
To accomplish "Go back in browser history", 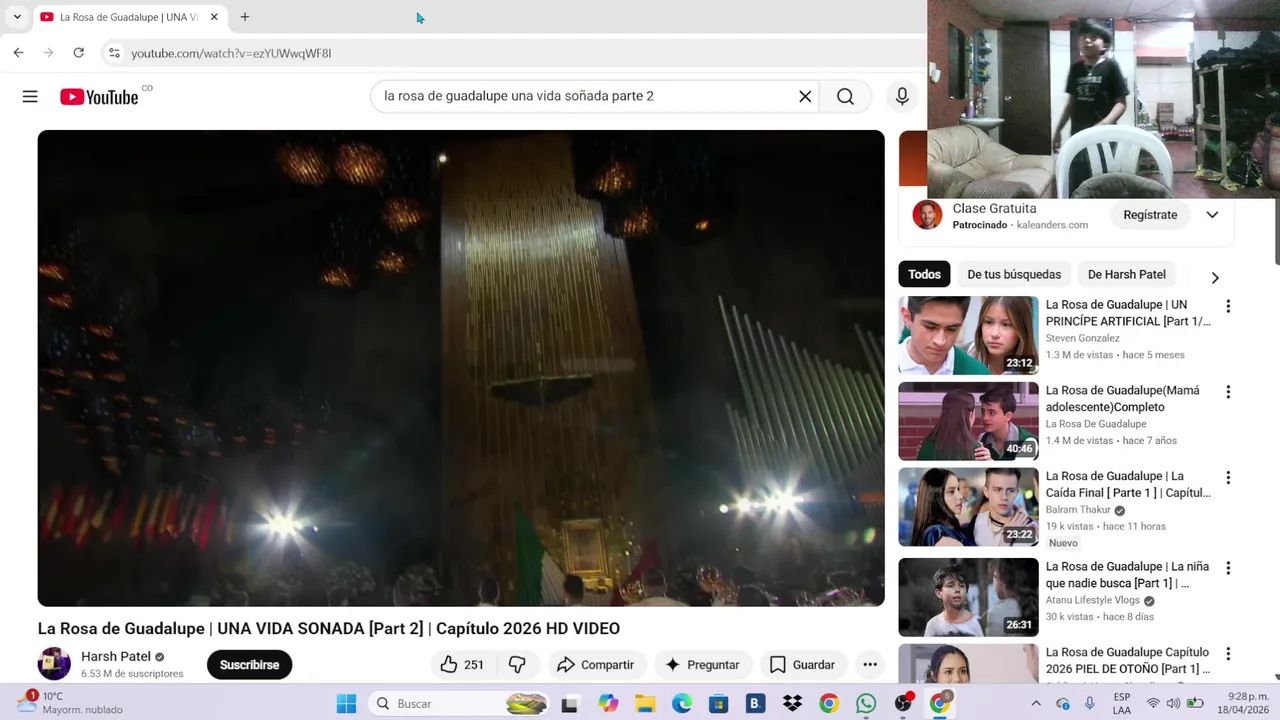I will 19,53.
